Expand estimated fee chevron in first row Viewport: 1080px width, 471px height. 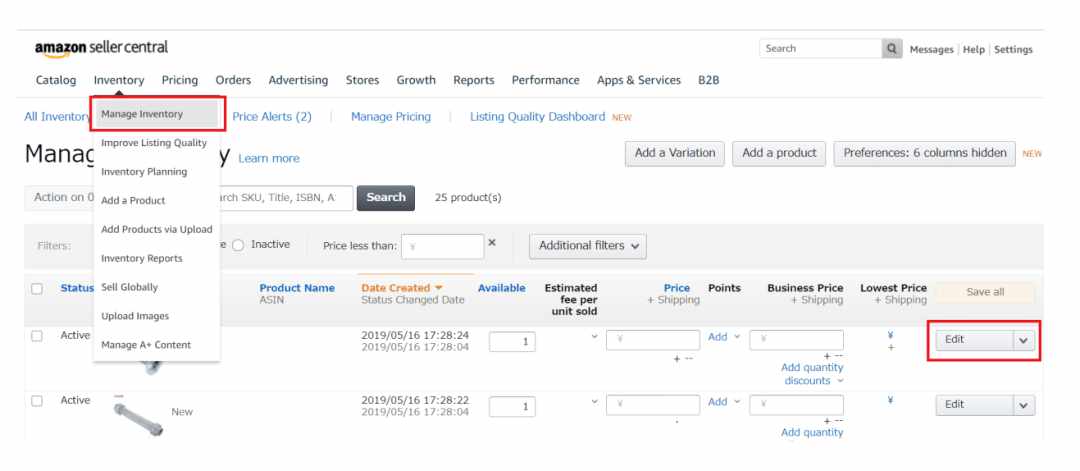coord(594,337)
